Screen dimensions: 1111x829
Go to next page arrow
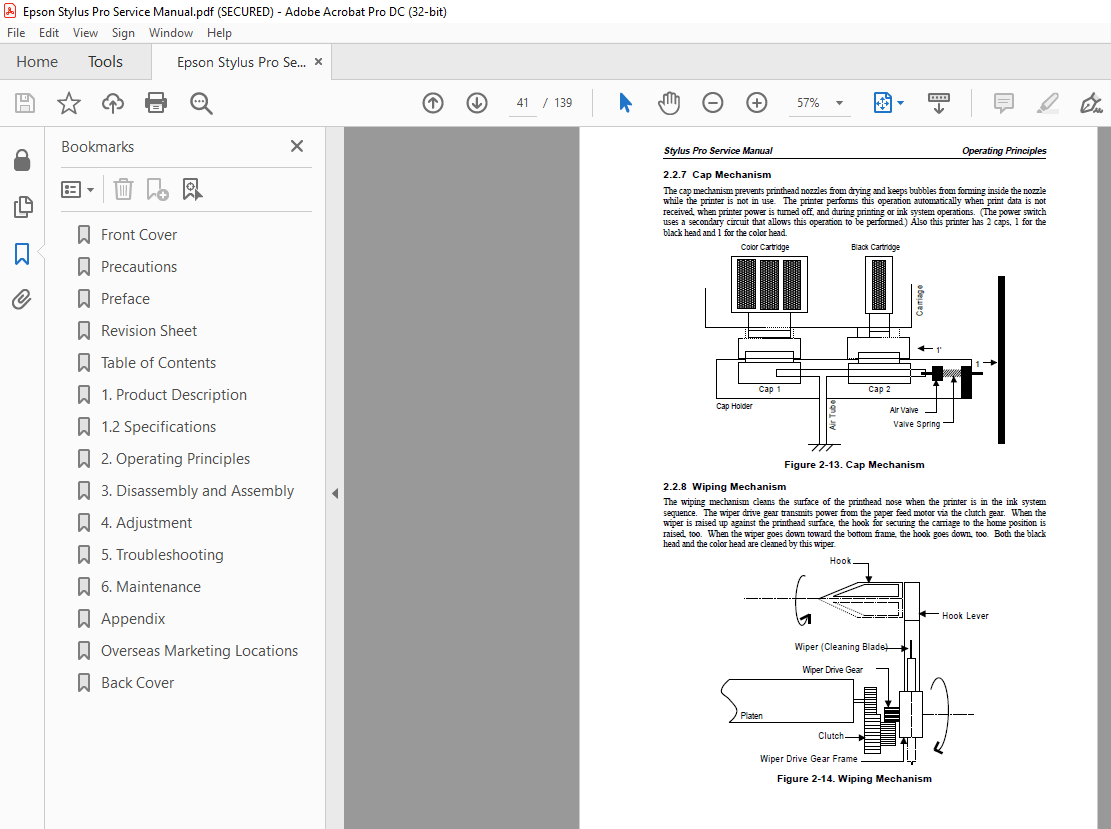click(x=476, y=103)
